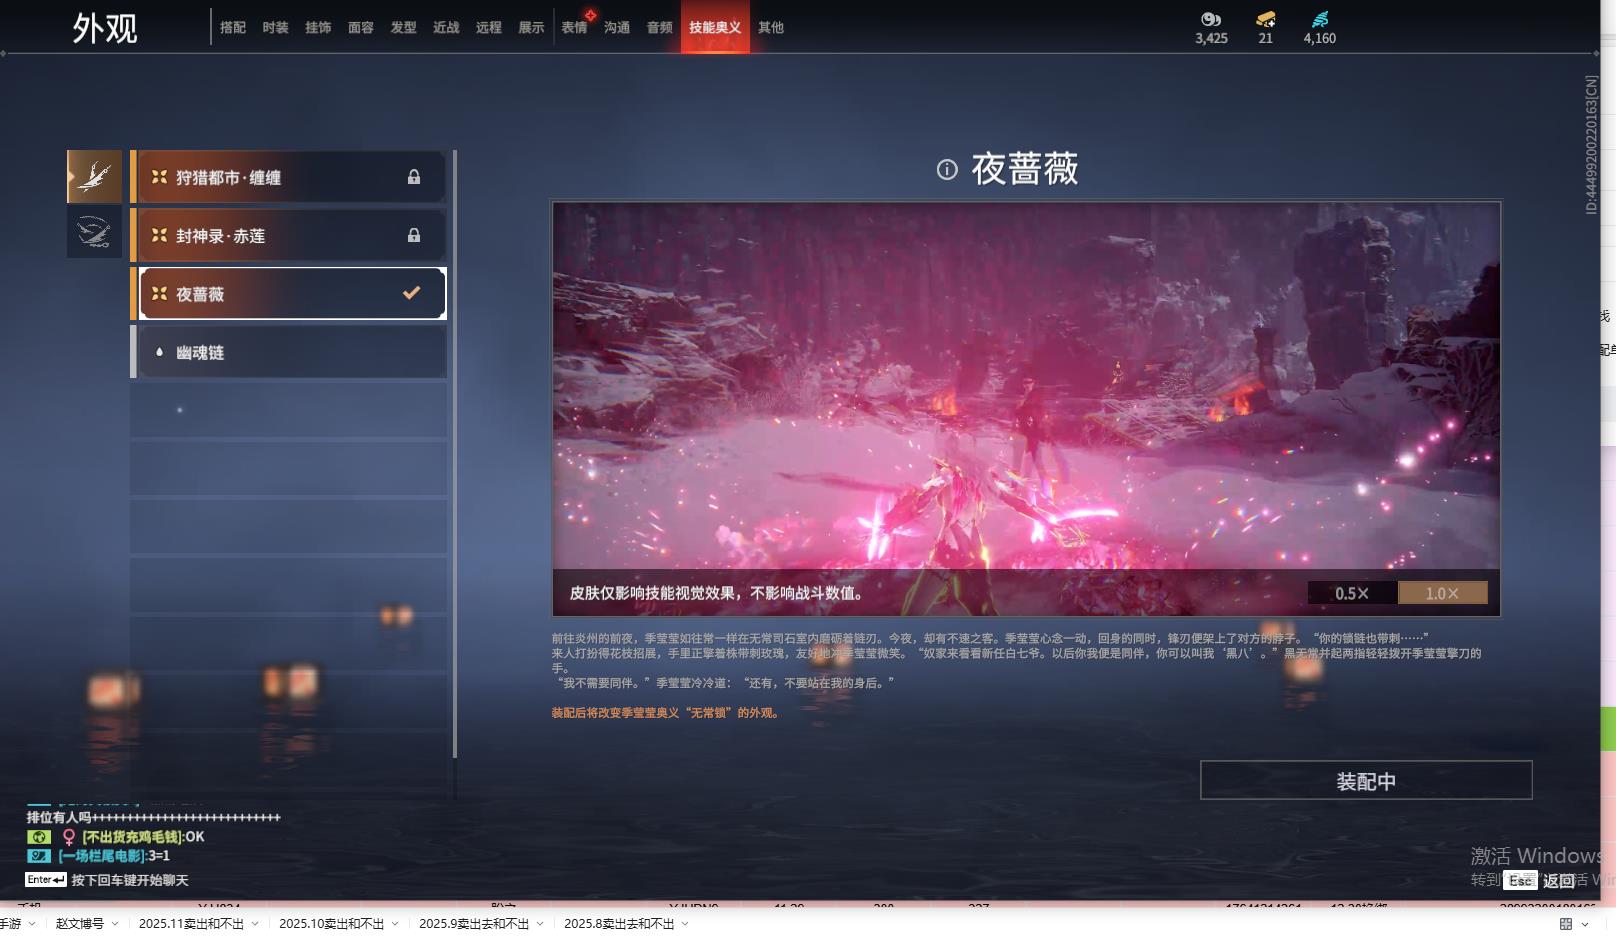1616x939 pixels.
Task: Select the 夜蔷薇 skin entry
Action: (x=288, y=293)
